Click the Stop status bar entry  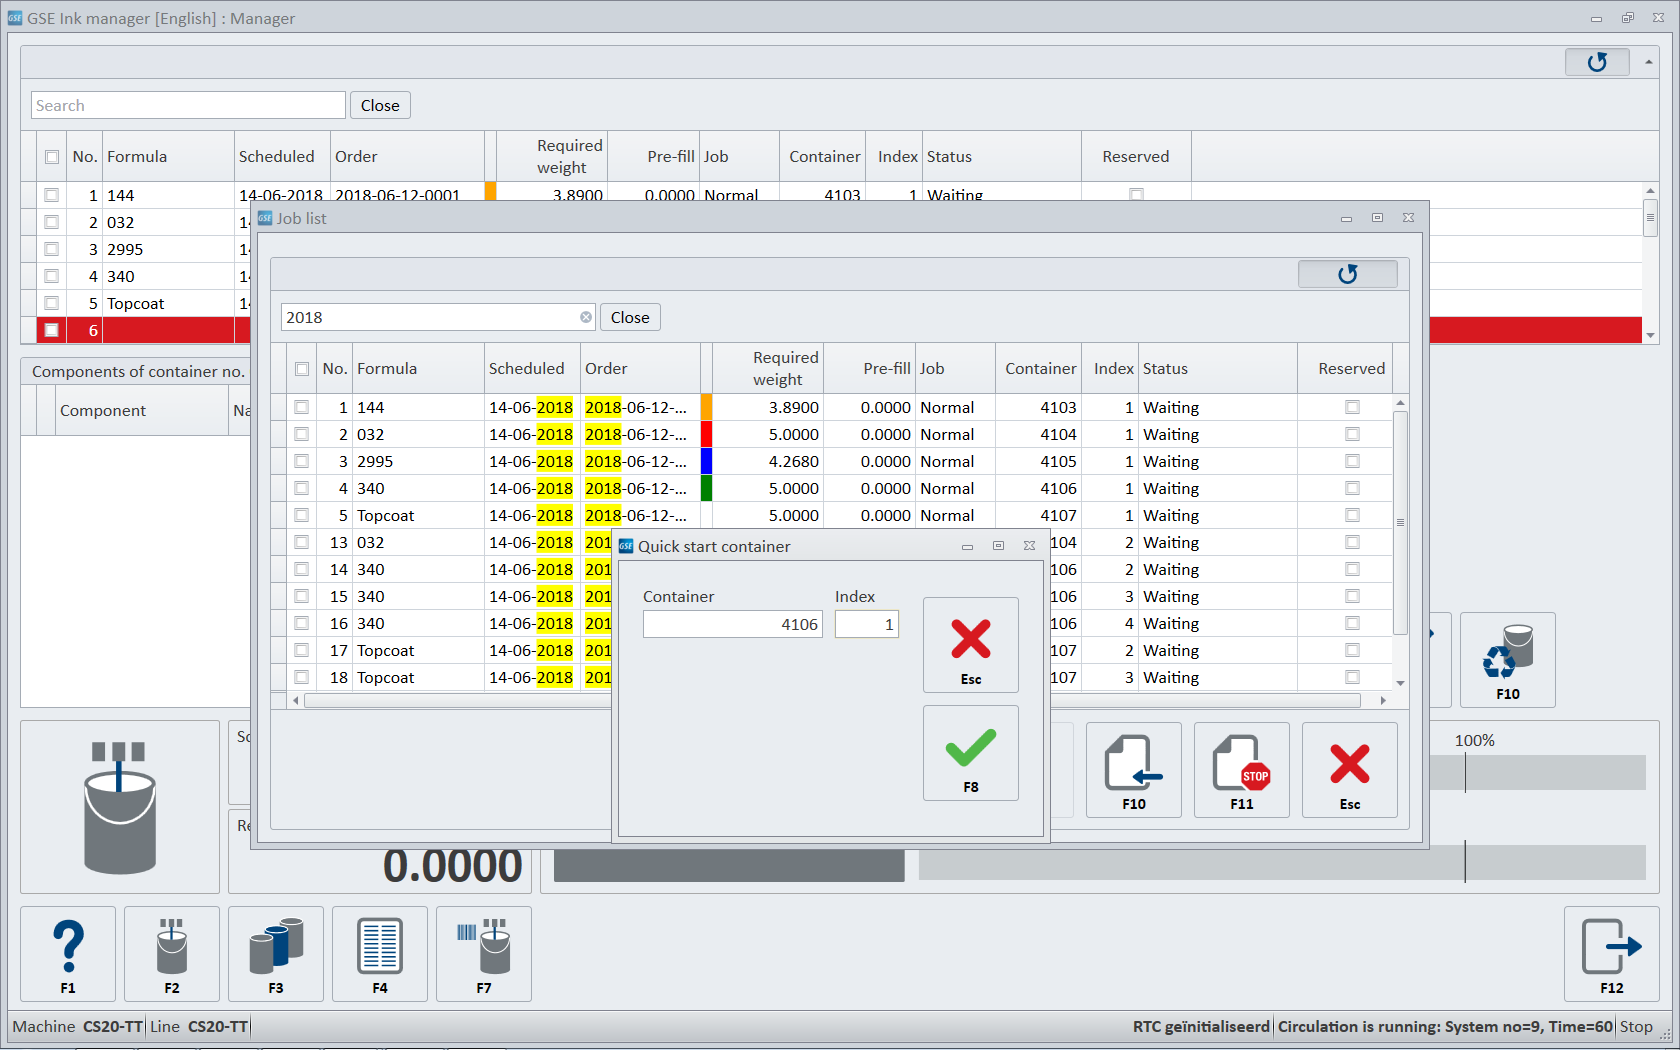click(1636, 1027)
